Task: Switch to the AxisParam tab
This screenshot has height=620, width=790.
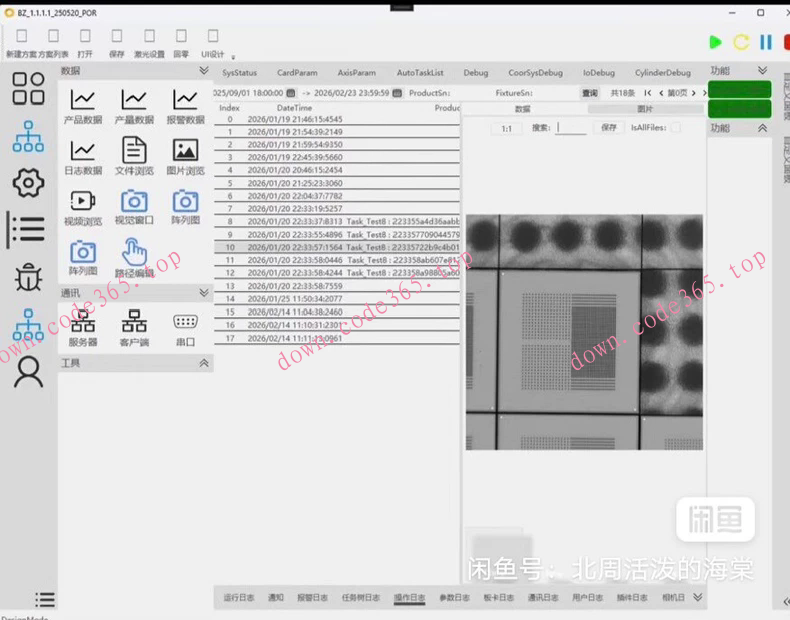Action: [356, 73]
